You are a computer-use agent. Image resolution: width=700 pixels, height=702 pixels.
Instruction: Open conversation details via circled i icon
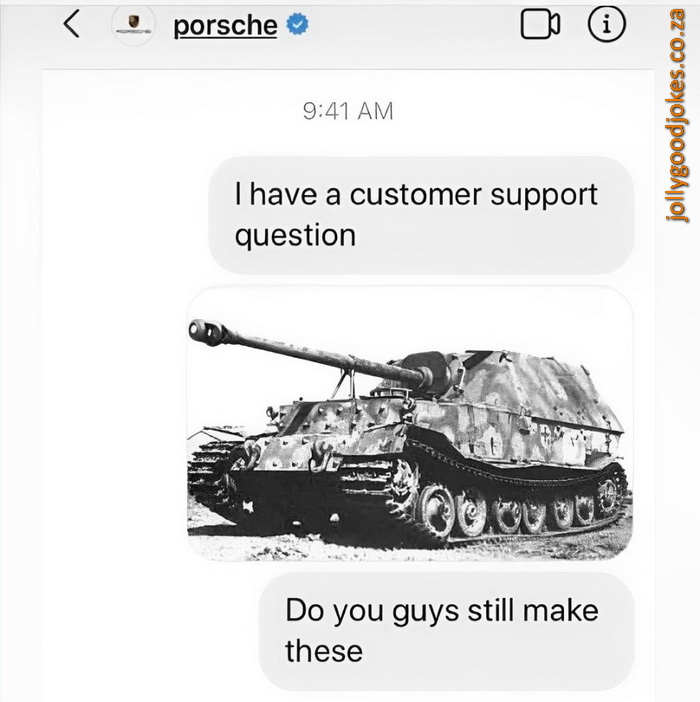tap(606, 24)
